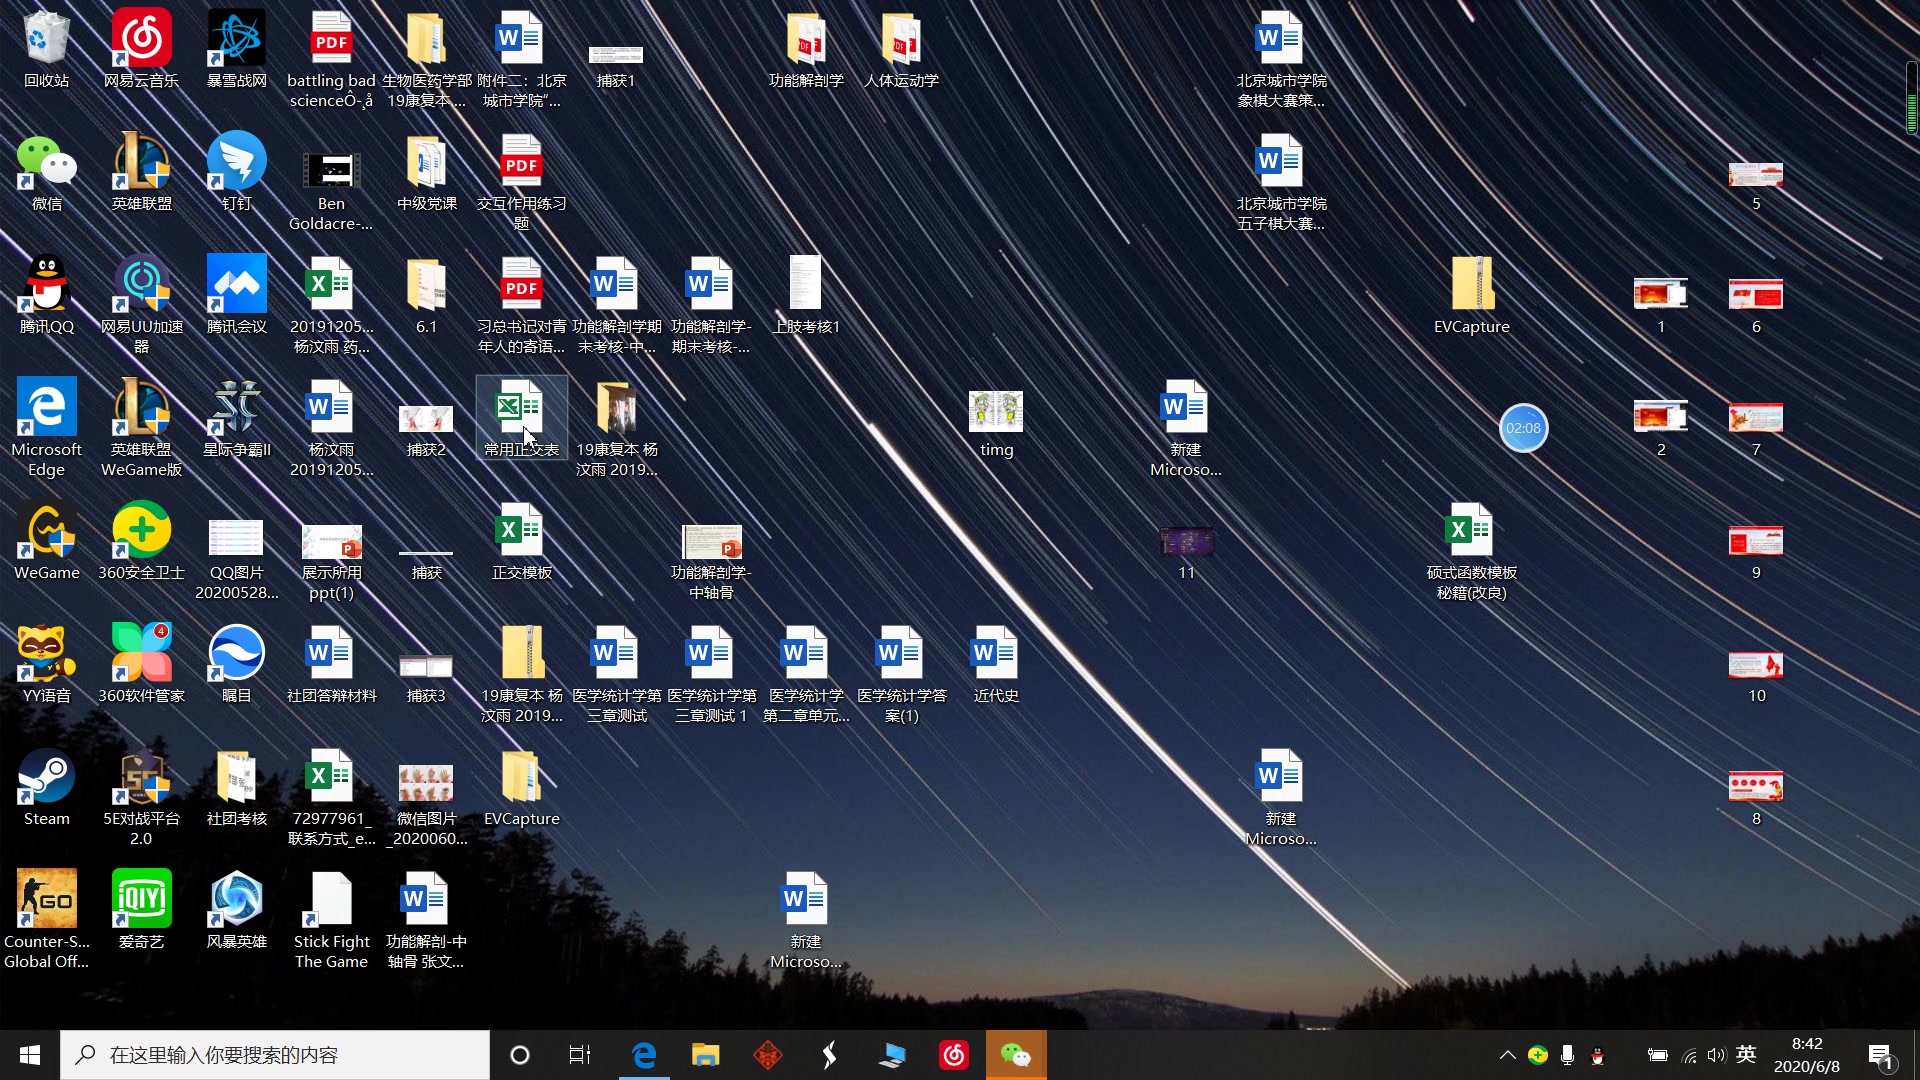The width and height of the screenshot is (1920, 1080).
Task: Launch YY Voice (YY语音) from desktop
Action: (46, 665)
